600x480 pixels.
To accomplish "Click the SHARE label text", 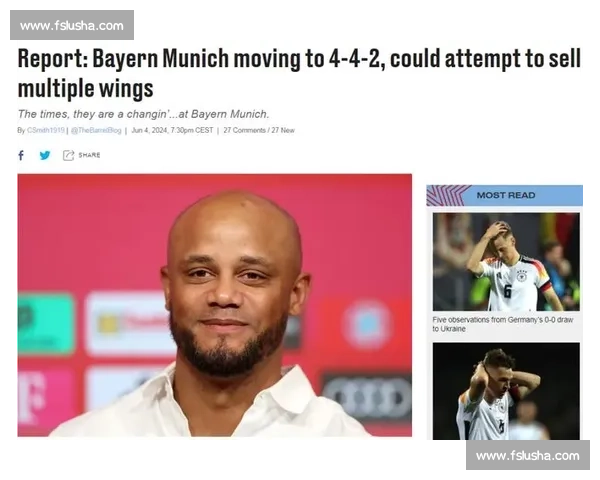I will click(90, 155).
